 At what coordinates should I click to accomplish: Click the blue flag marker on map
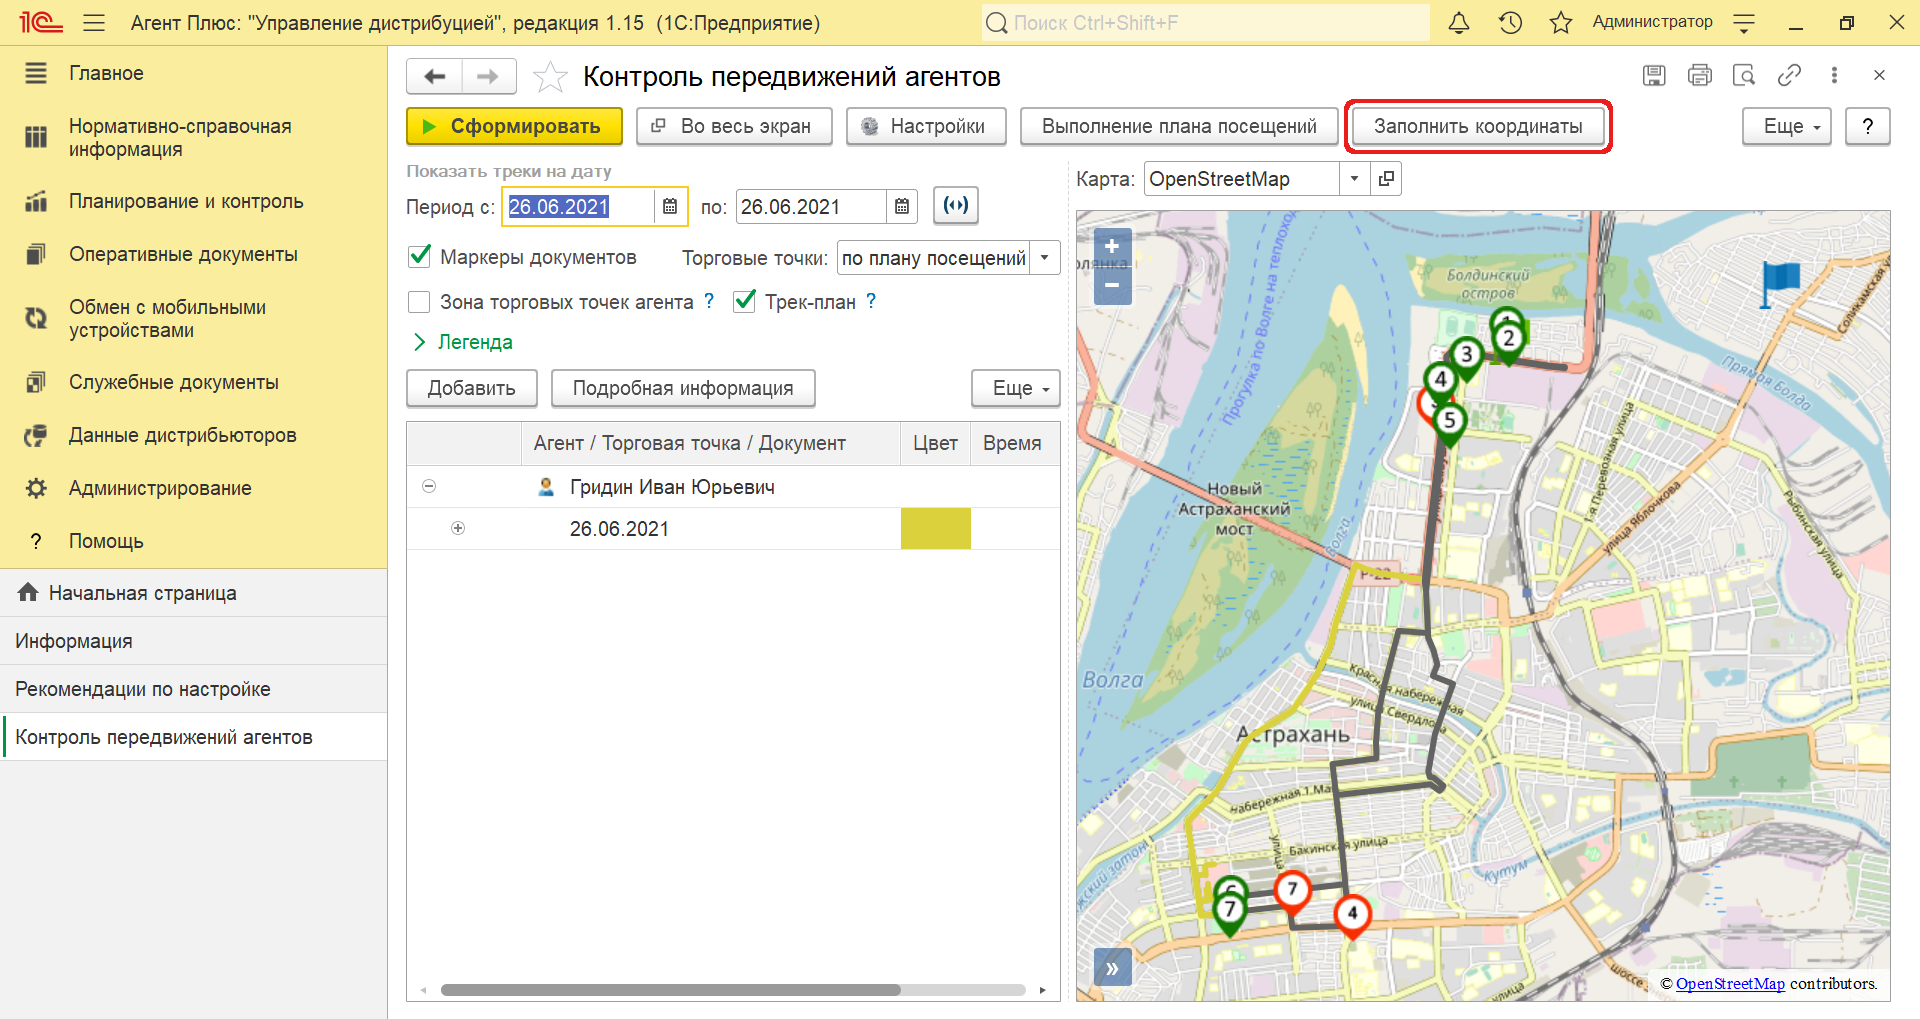(1779, 283)
